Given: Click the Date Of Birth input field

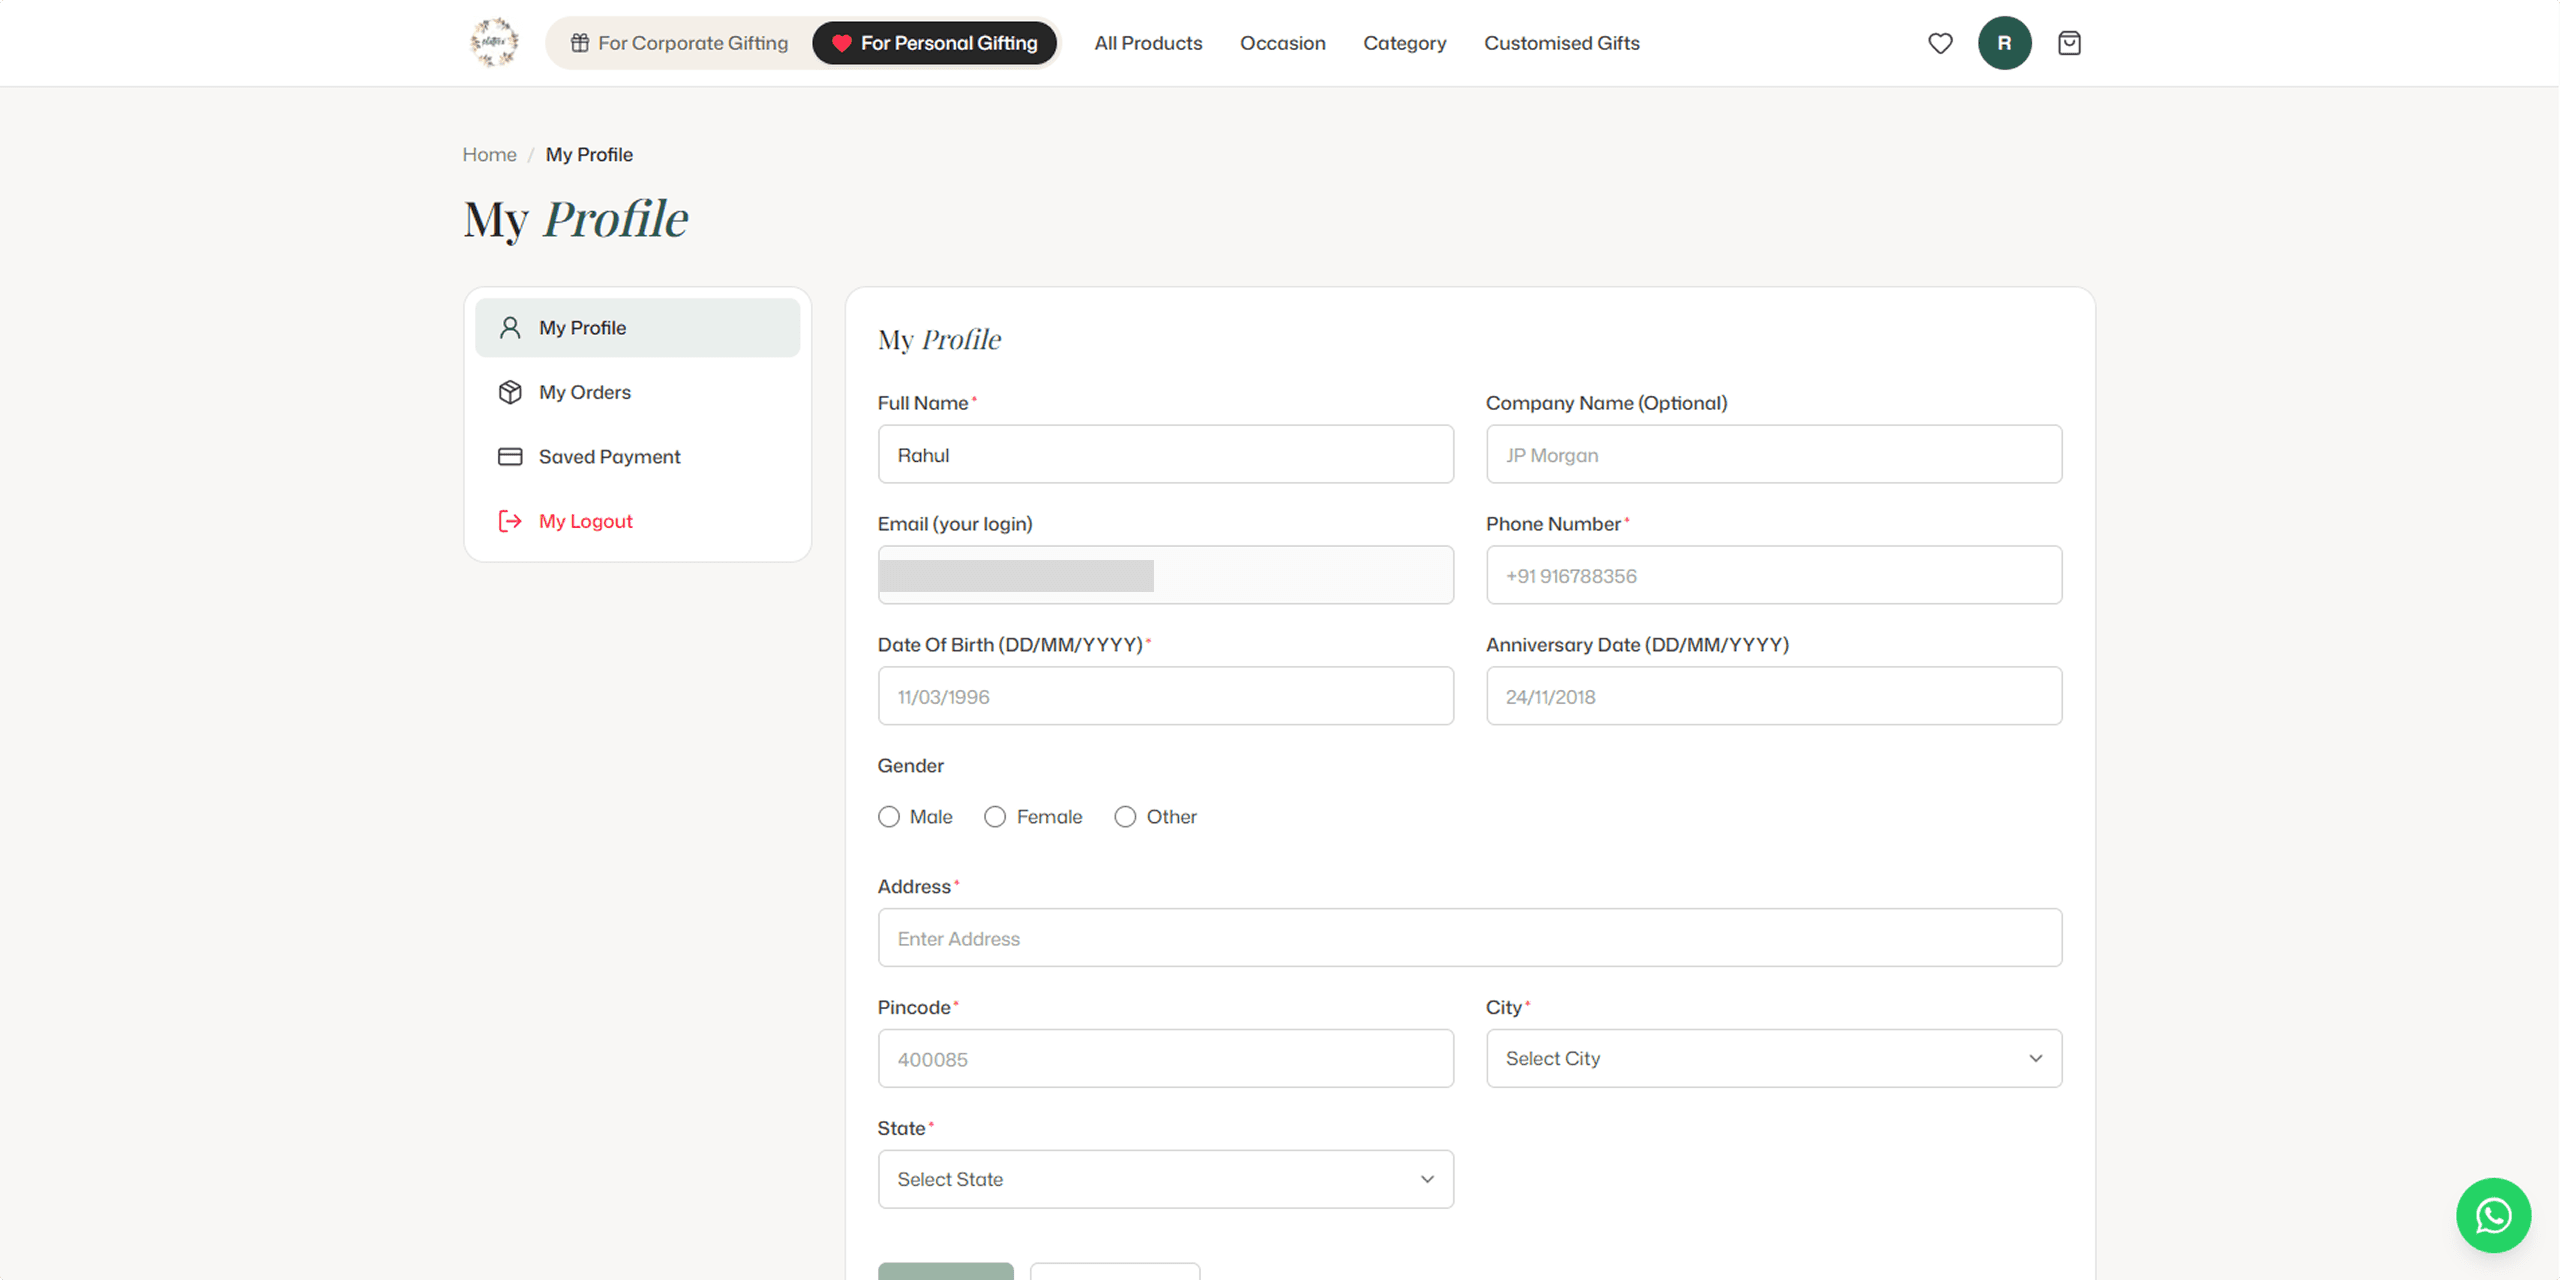Looking at the screenshot, I should pyautogui.click(x=1166, y=696).
